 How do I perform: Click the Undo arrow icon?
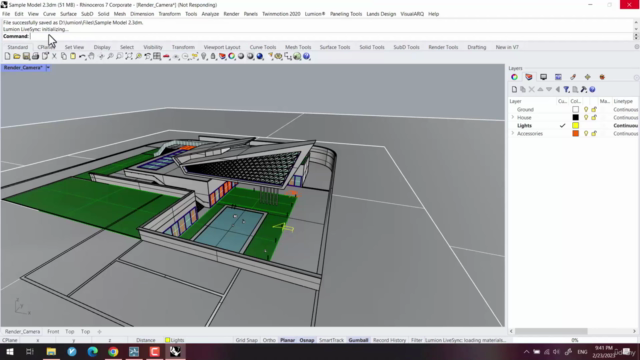click(82, 56)
